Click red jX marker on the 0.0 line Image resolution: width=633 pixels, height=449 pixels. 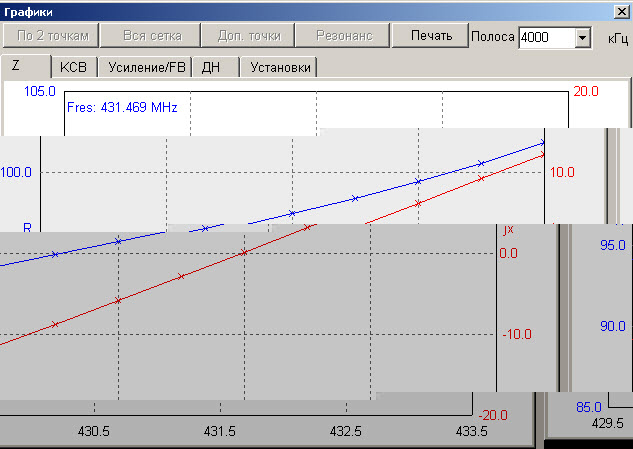pyautogui.click(x=243, y=252)
